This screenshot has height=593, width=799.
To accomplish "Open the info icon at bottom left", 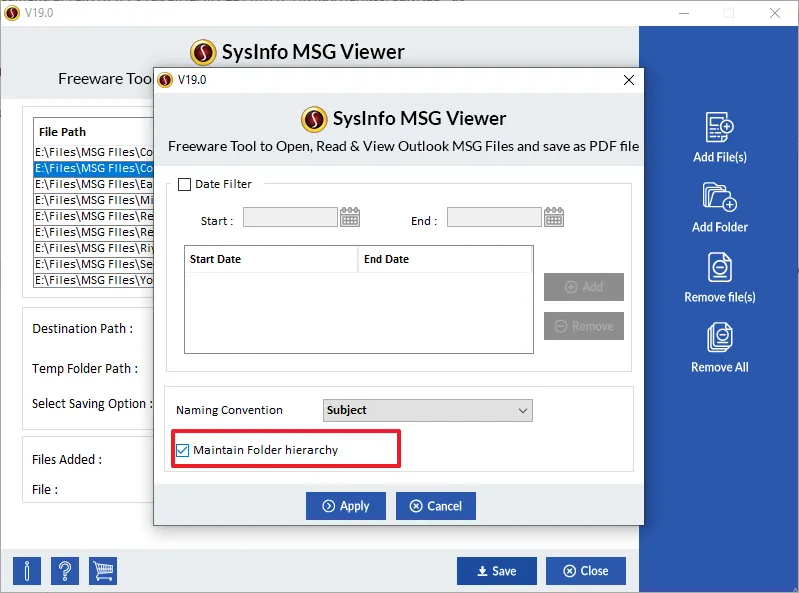I will [x=27, y=571].
